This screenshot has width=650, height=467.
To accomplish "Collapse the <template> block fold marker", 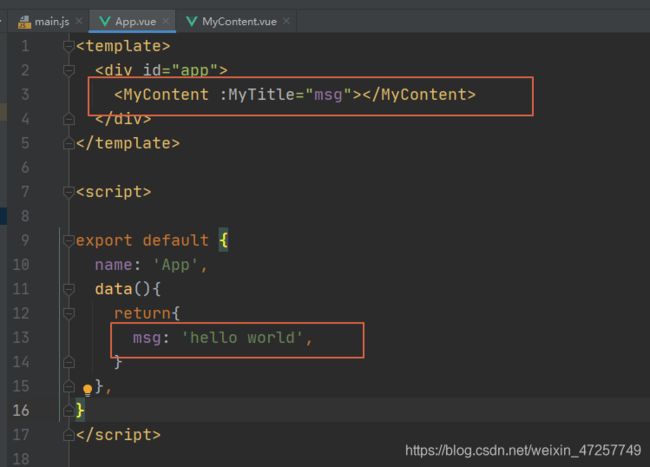I will click(x=68, y=46).
